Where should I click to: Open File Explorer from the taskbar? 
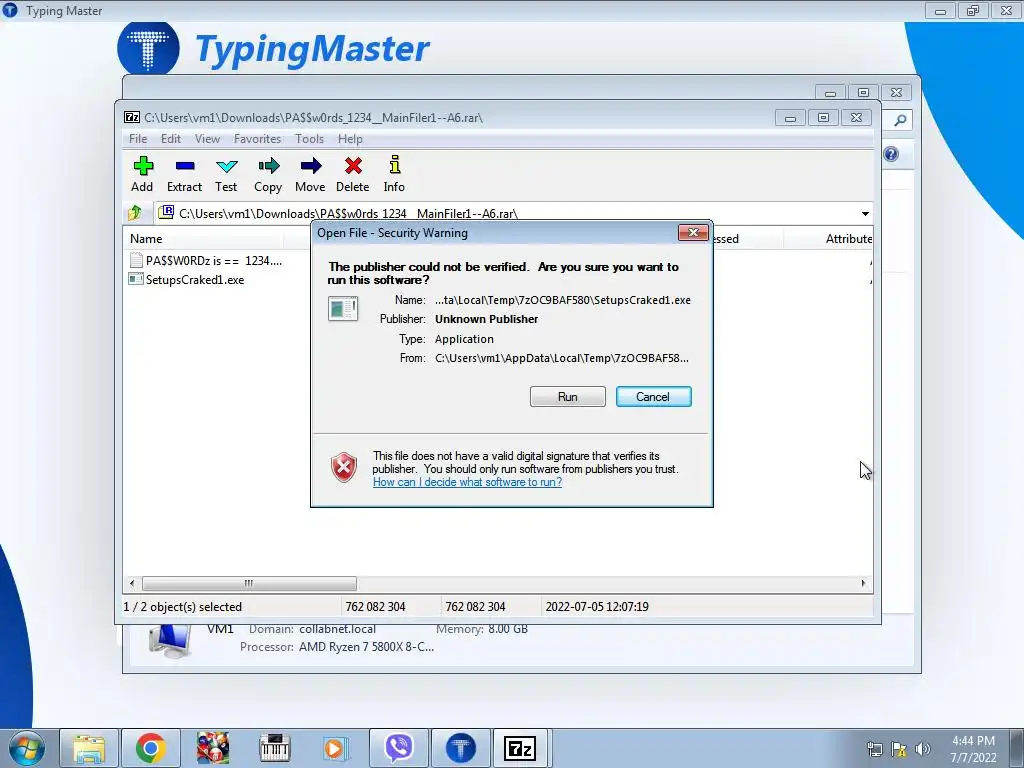[x=89, y=748]
